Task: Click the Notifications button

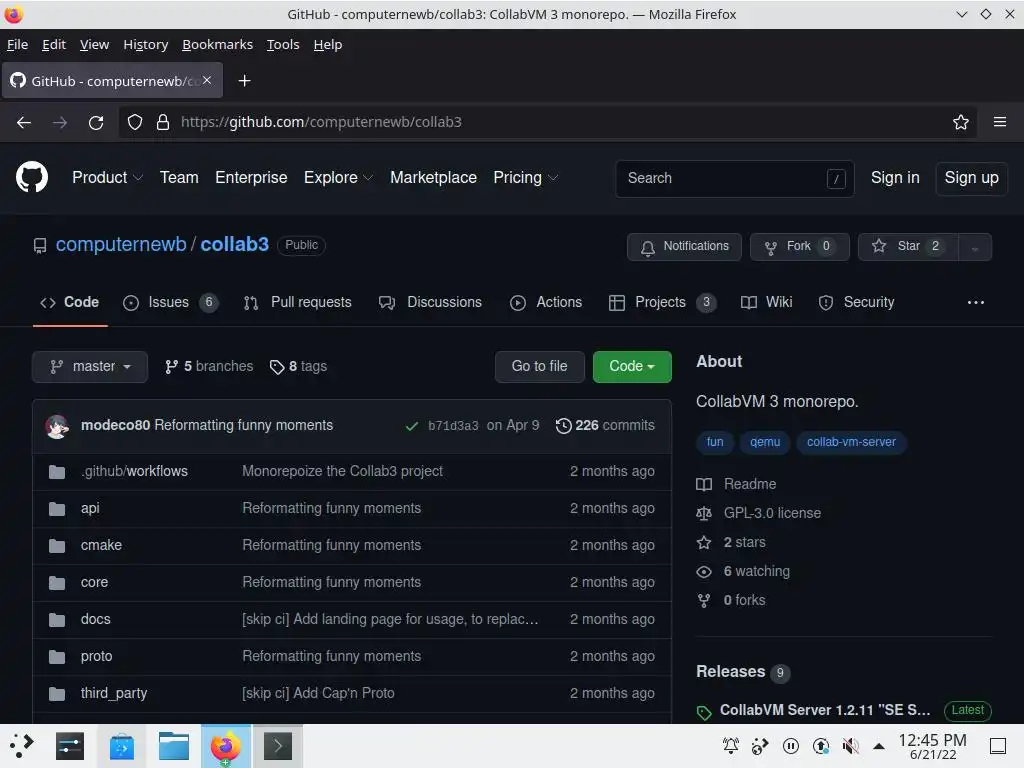Action: coord(684,247)
